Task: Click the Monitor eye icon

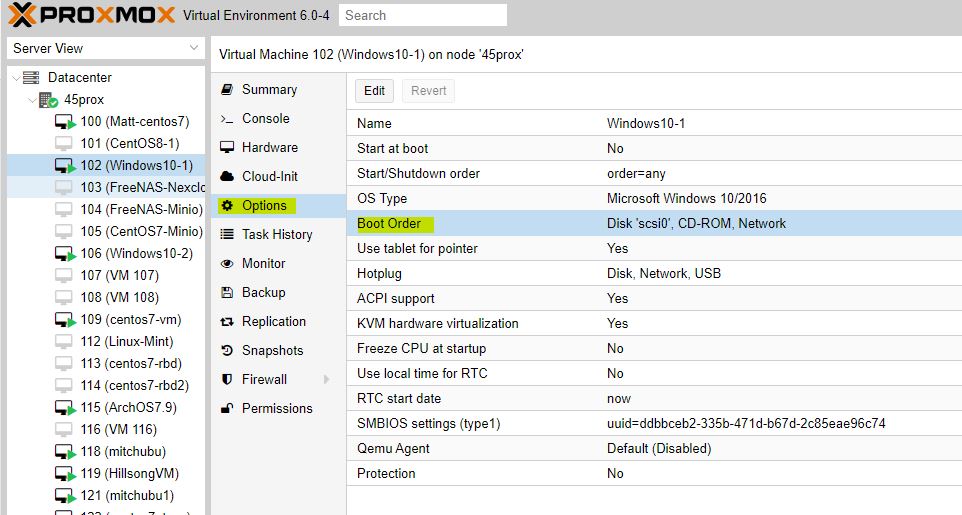Action: pos(227,263)
